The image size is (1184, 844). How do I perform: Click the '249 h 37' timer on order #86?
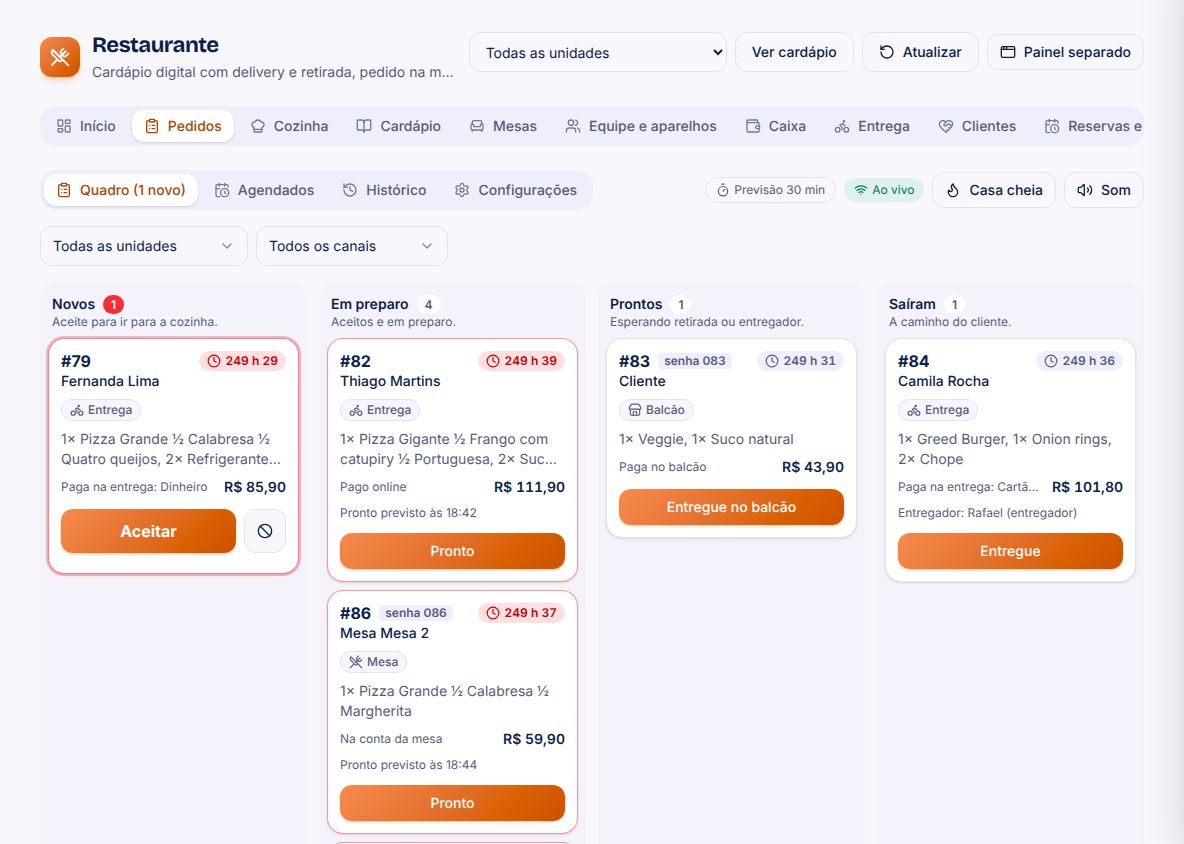pos(522,613)
